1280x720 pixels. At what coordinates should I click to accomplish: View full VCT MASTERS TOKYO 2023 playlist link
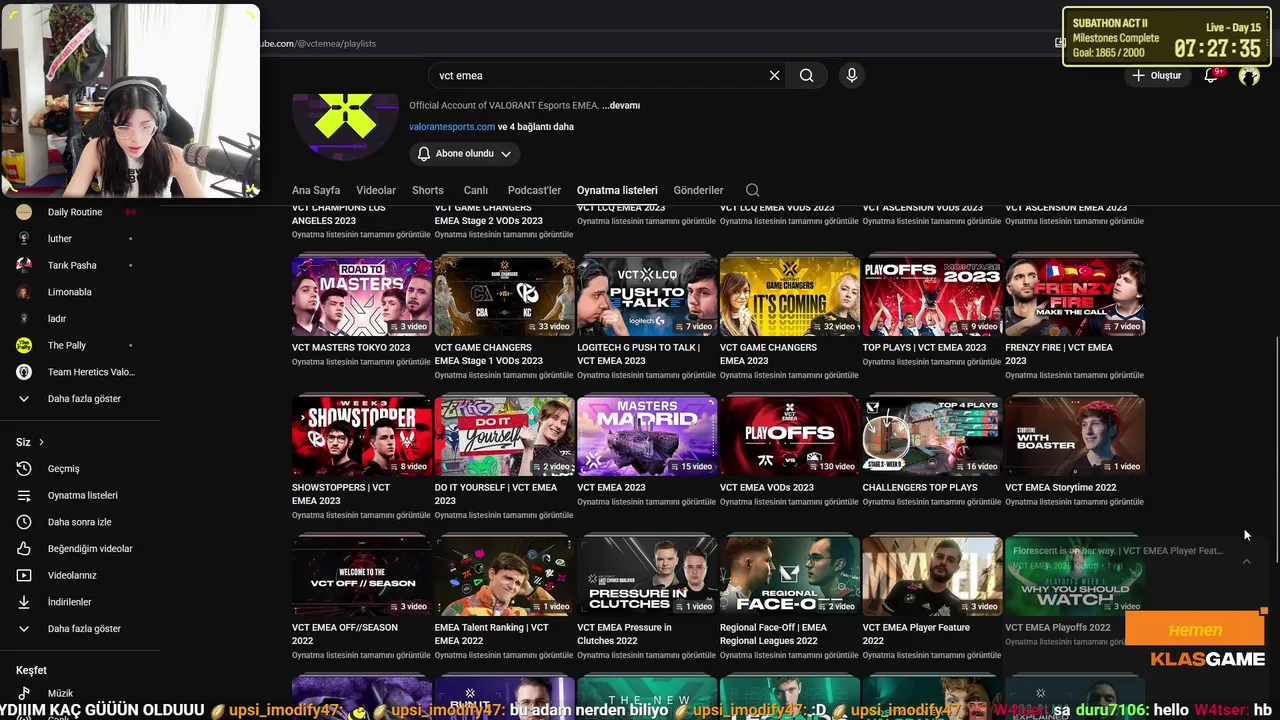(361, 362)
